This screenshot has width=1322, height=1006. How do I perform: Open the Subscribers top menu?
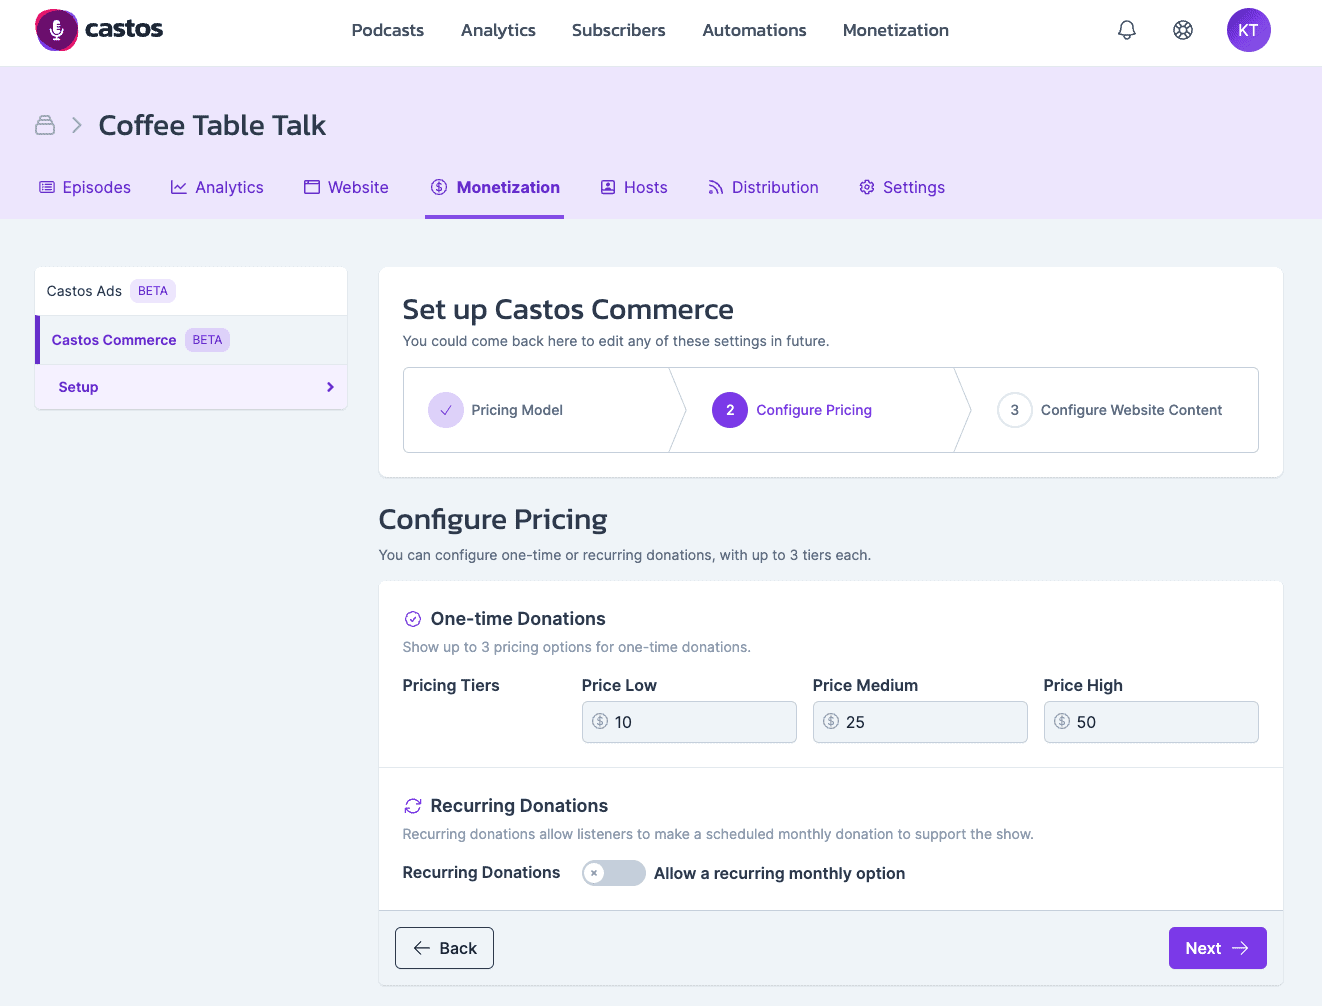[618, 30]
